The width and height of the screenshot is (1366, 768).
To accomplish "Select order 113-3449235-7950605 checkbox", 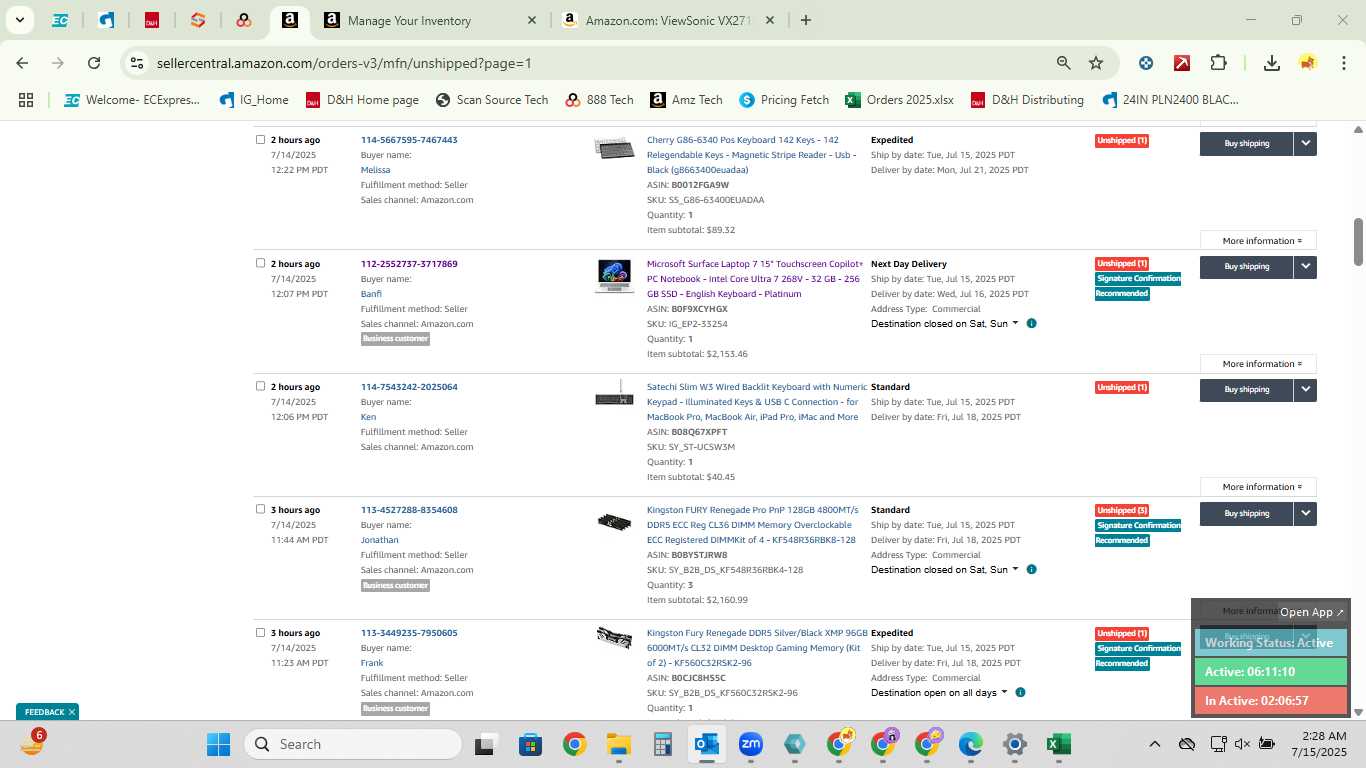I will coord(260,632).
